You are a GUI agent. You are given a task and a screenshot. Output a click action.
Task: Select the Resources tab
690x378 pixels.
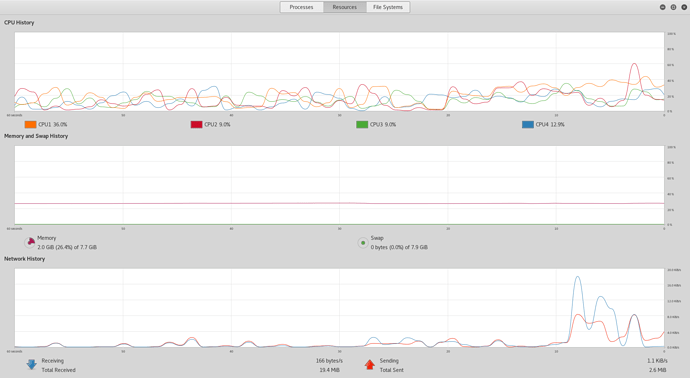tap(345, 7)
